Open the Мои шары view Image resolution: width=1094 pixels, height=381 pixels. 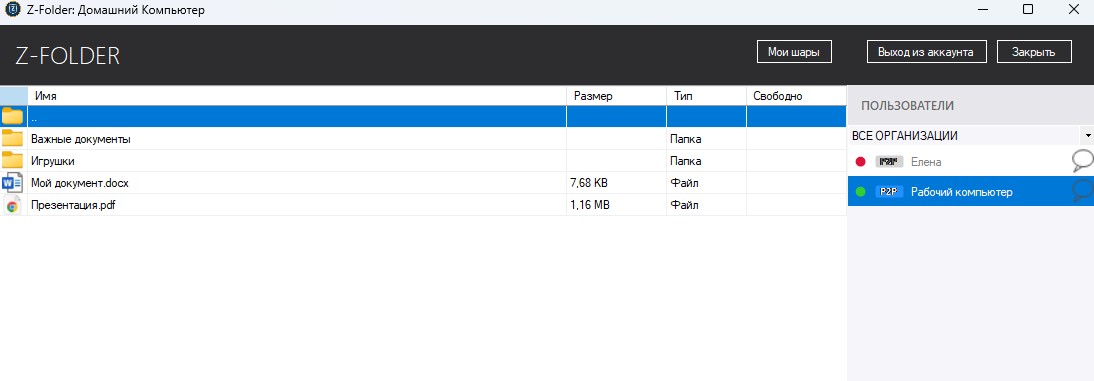click(794, 52)
